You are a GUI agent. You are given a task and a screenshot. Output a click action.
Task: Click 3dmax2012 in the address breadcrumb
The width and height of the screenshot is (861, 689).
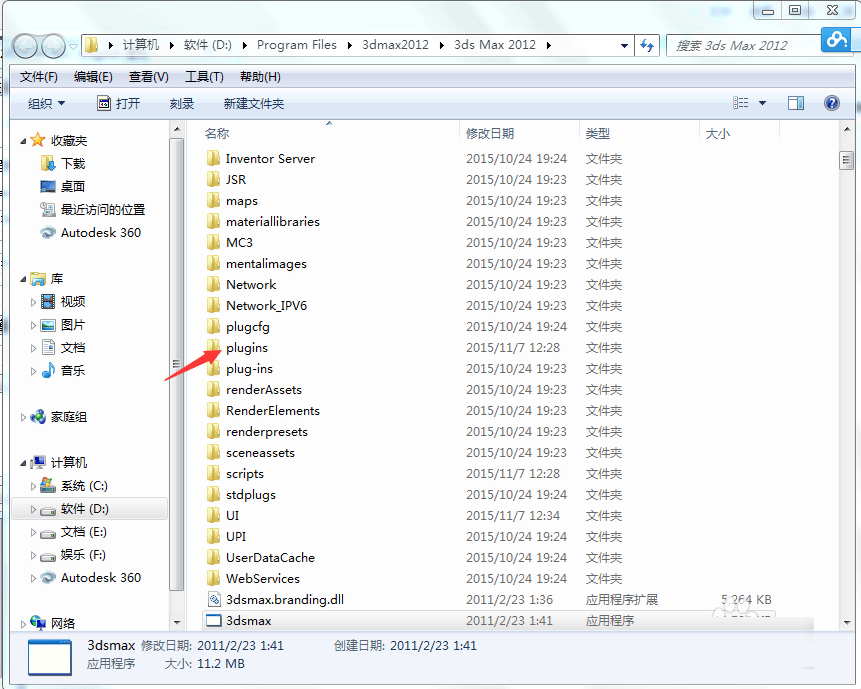coord(395,45)
